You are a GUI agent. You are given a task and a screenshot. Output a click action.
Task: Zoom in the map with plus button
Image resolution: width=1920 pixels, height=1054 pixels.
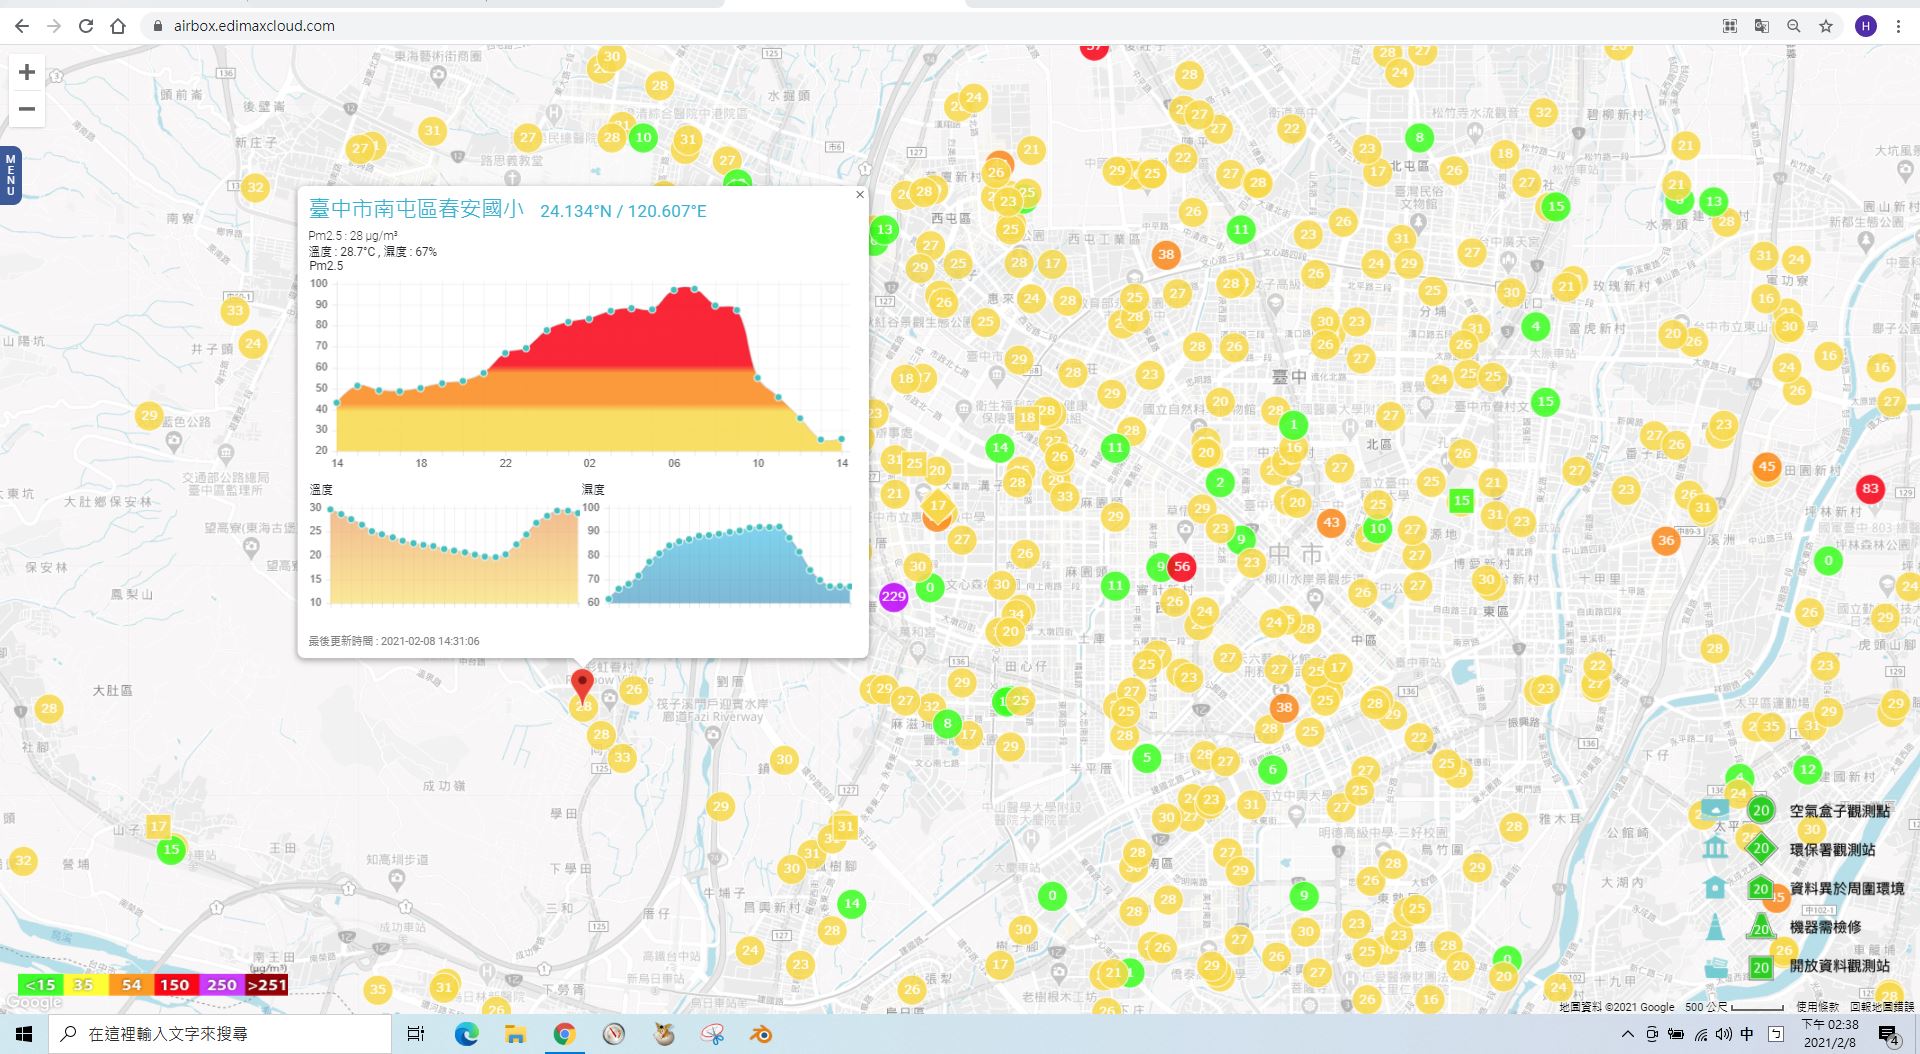[x=27, y=72]
